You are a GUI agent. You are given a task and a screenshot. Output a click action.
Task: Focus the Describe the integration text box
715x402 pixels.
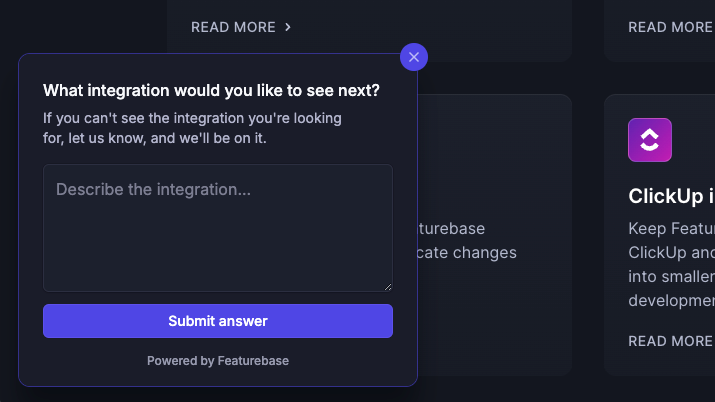(x=217, y=228)
